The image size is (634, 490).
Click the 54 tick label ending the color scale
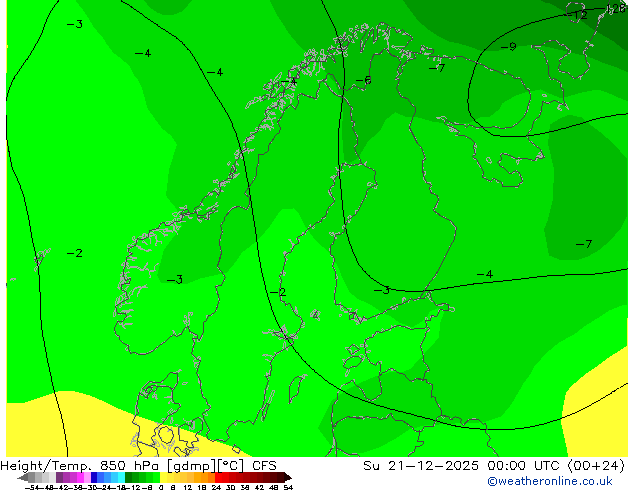tap(287, 487)
